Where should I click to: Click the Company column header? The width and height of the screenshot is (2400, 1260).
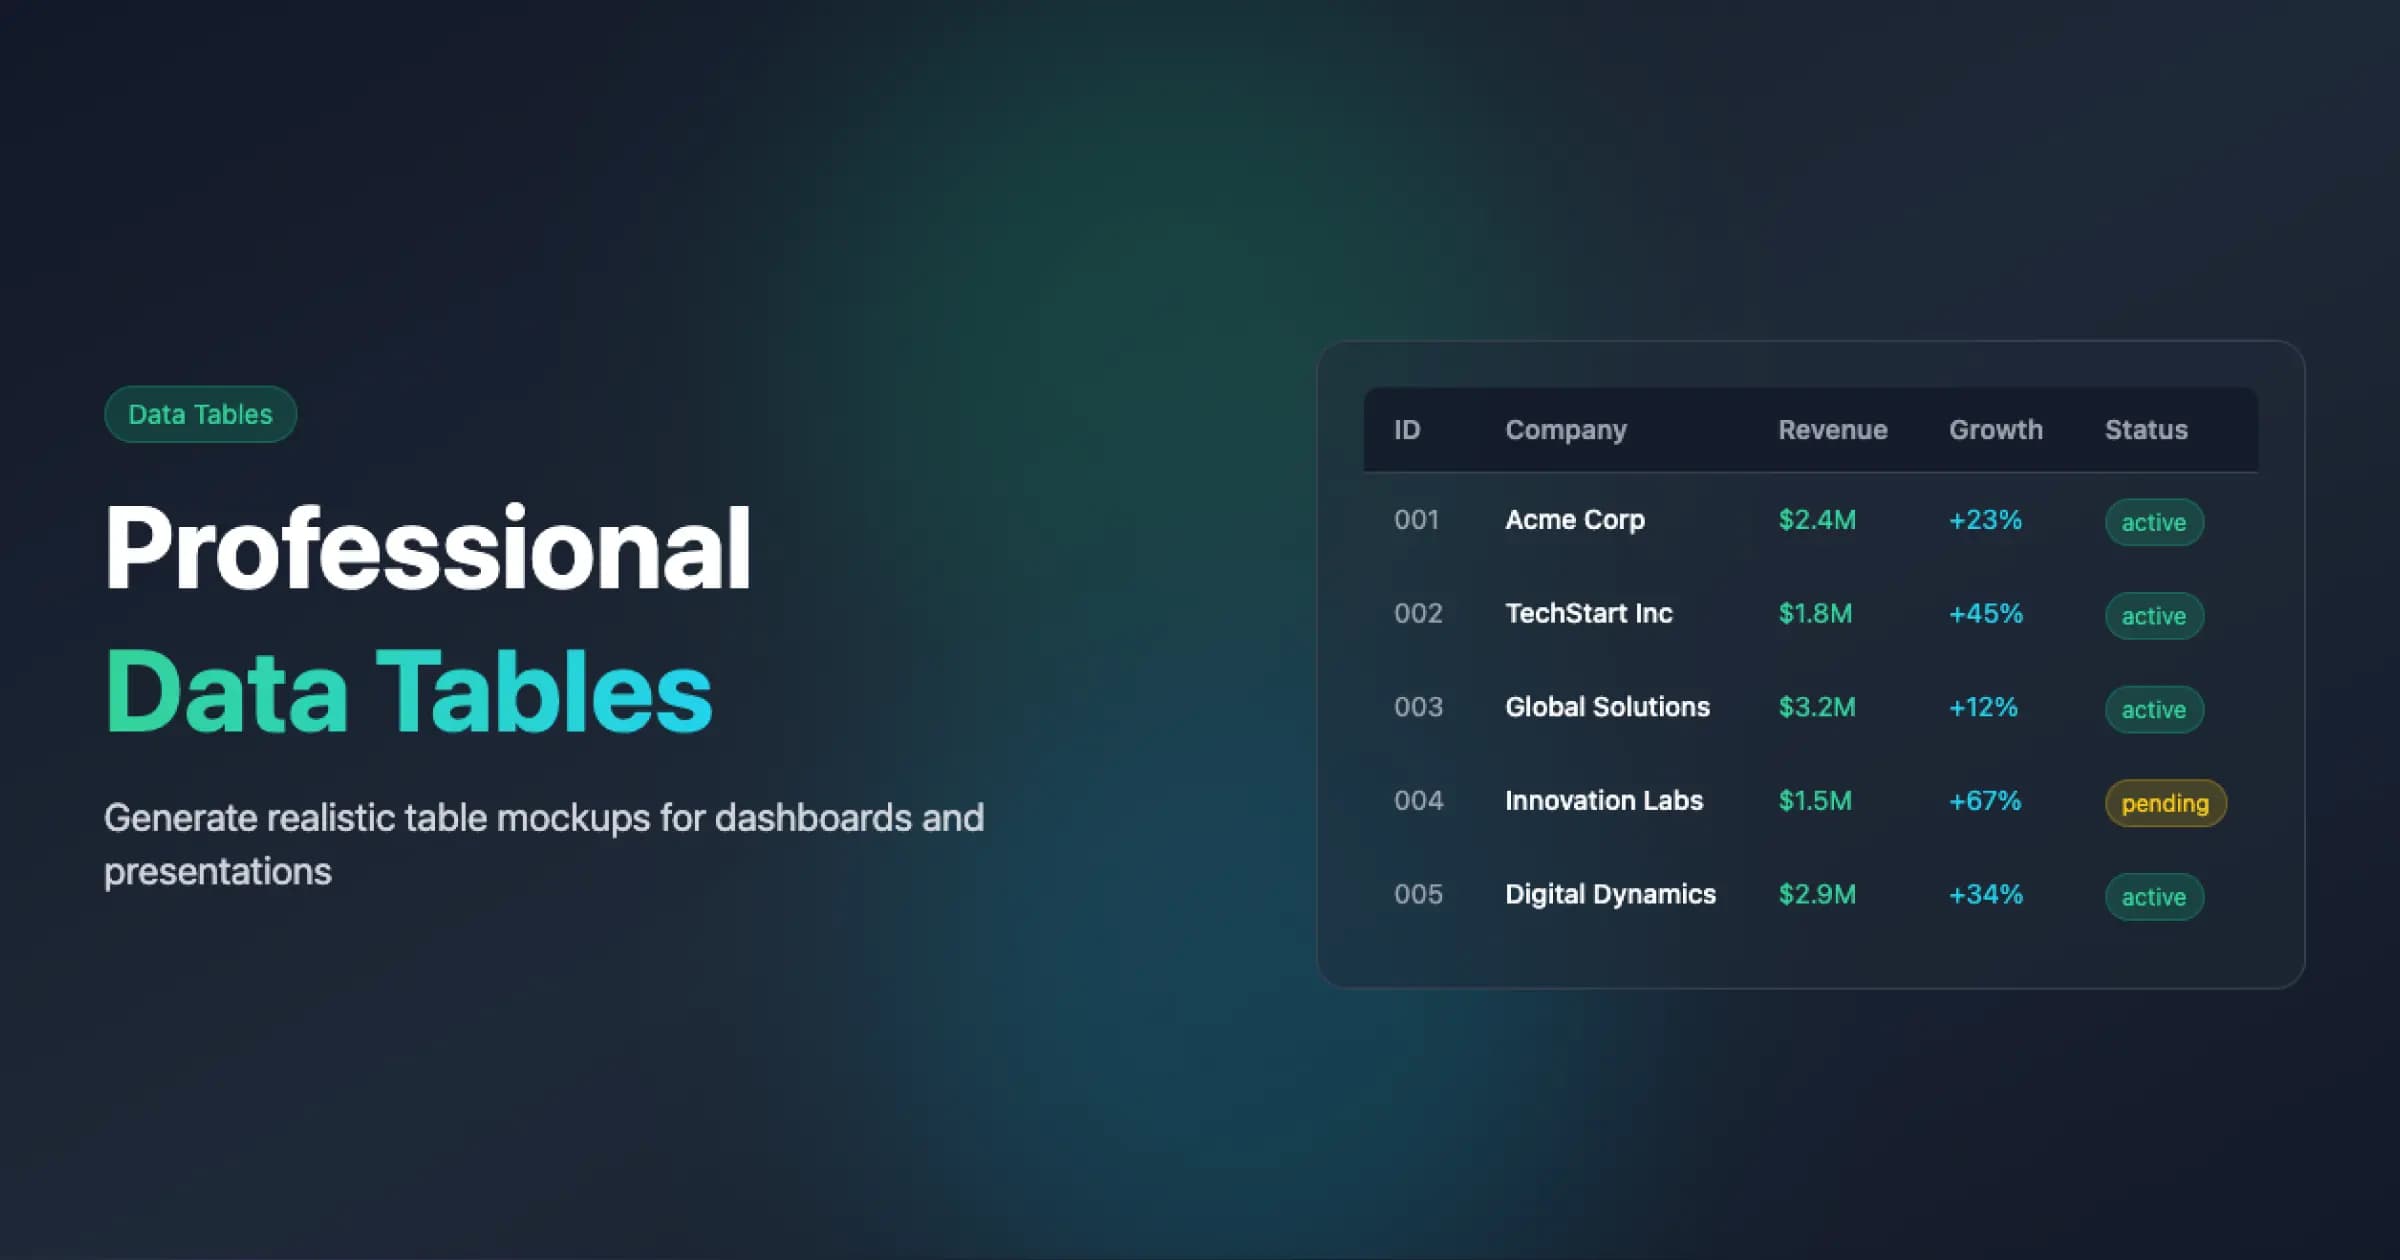click(x=1565, y=429)
